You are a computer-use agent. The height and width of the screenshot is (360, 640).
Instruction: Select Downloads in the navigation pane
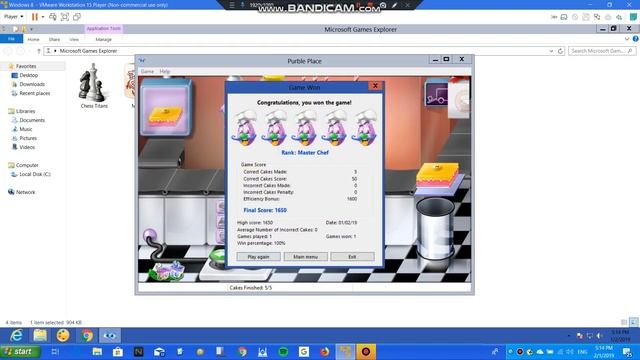32,84
